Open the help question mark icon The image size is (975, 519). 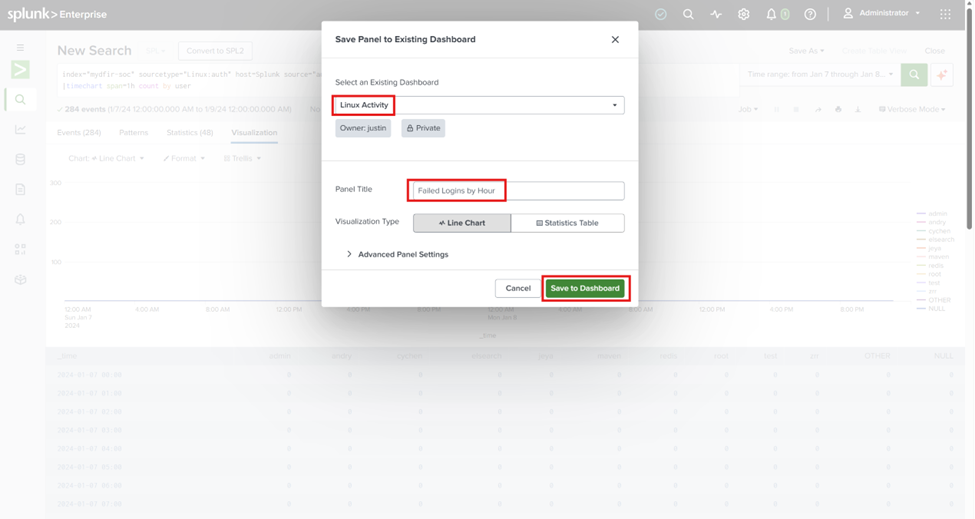tap(810, 14)
